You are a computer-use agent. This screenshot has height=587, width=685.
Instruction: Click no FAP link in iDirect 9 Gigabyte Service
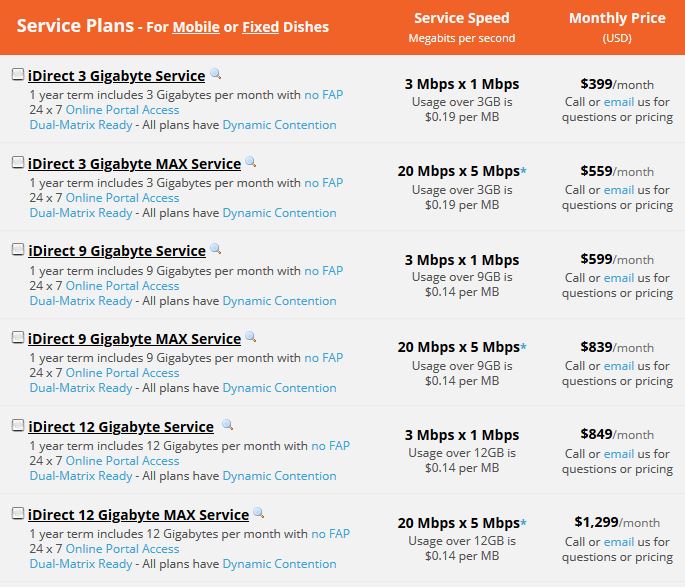pyautogui.click(x=324, y=271)
